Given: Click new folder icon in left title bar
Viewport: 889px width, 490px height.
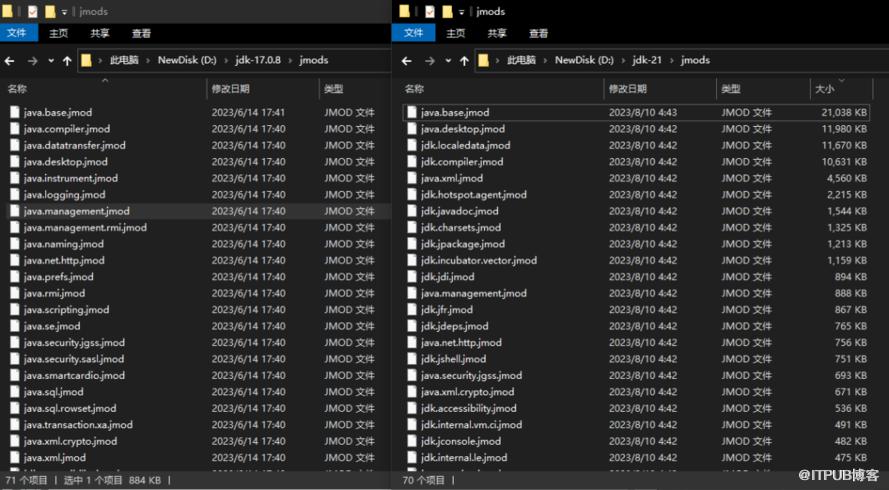Looking at the screenshot, I should pos(50,11).
